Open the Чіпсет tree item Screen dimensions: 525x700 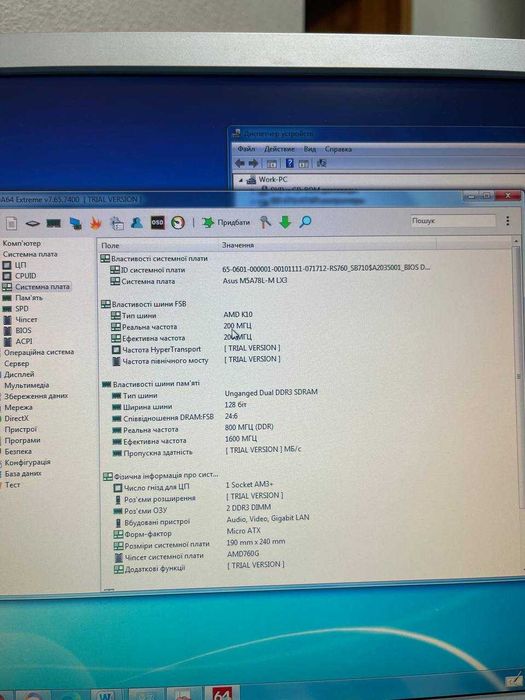tap(26, 320)
